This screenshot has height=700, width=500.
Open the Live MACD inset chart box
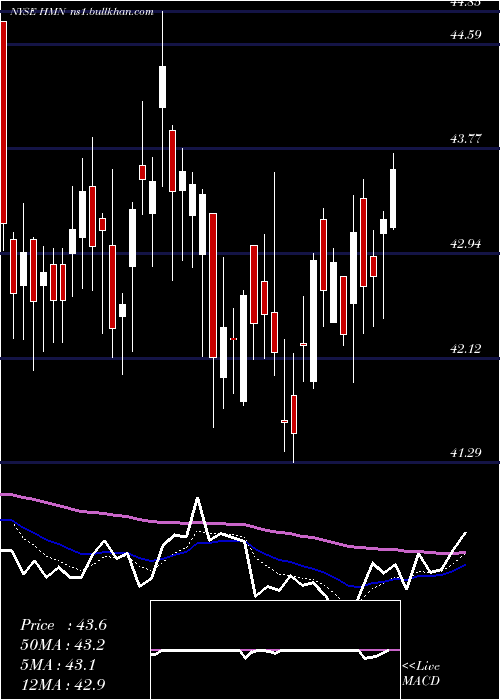click(x=275, y=650)
